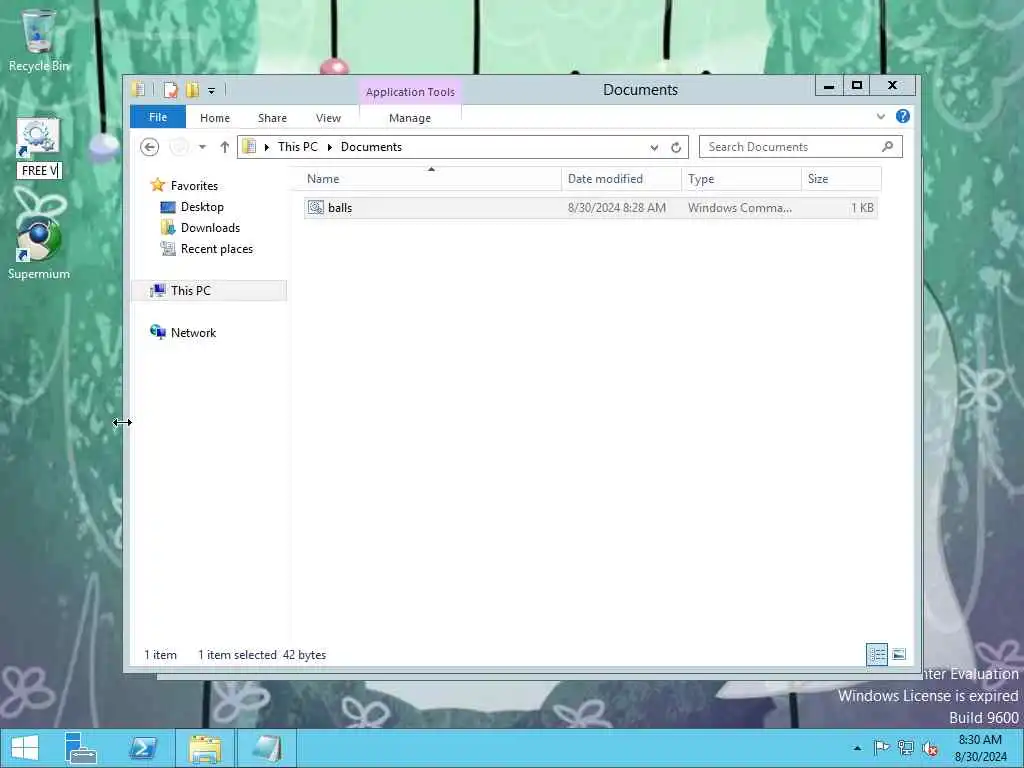Open the Notepad taskbar item
1024x768 pixels.
[x=267, y=748]
